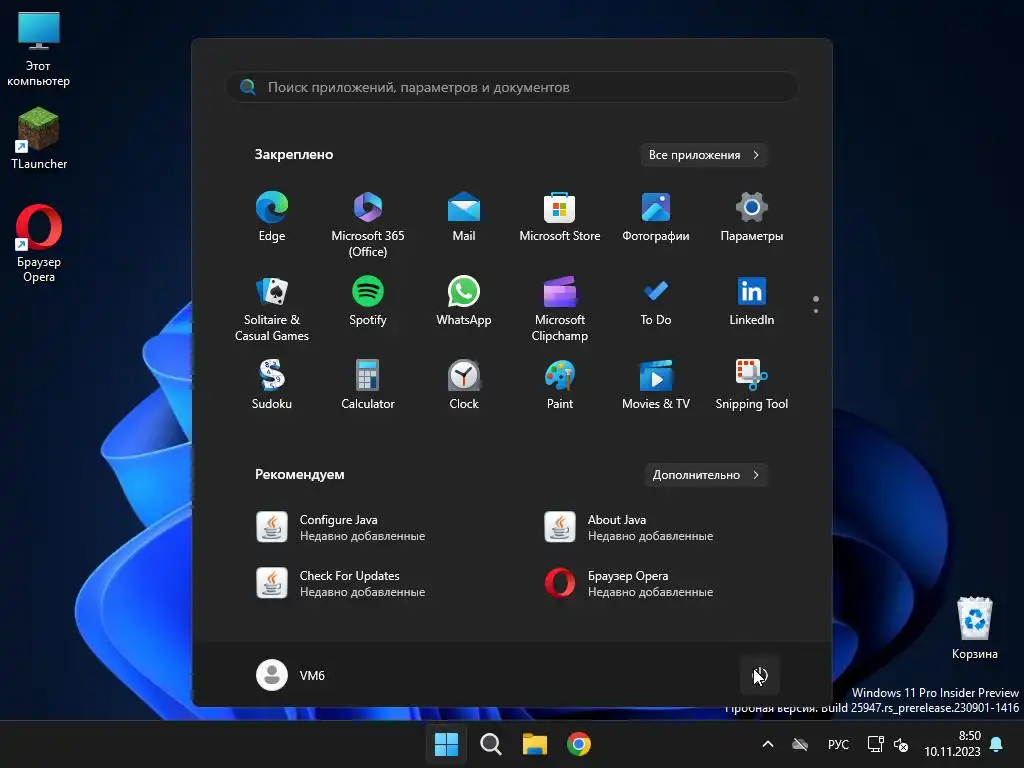Screen dimensions: 1024x768
Task: Launch WhatsApp
Action: pyautogui.click(x=464, y=302)
